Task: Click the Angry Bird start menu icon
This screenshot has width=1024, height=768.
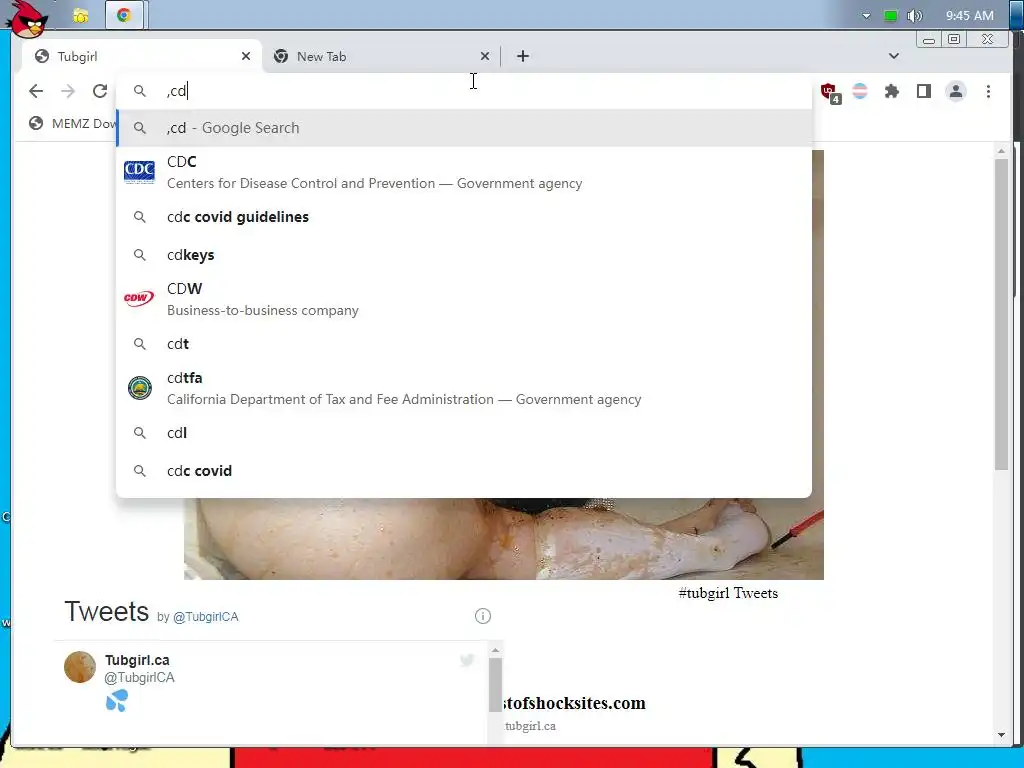Action: pos(27,18)
